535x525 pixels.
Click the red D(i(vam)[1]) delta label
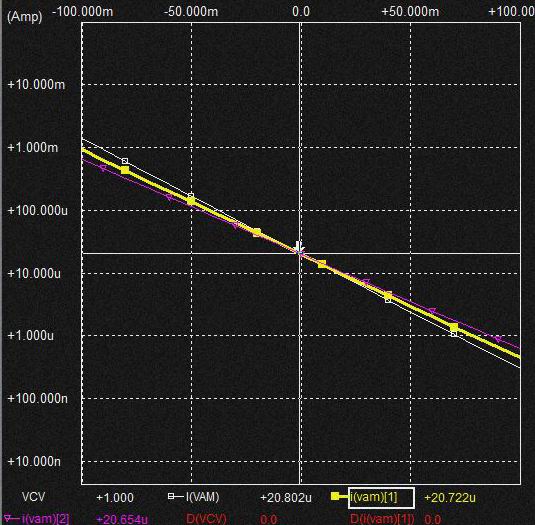(x=382, y=519)
